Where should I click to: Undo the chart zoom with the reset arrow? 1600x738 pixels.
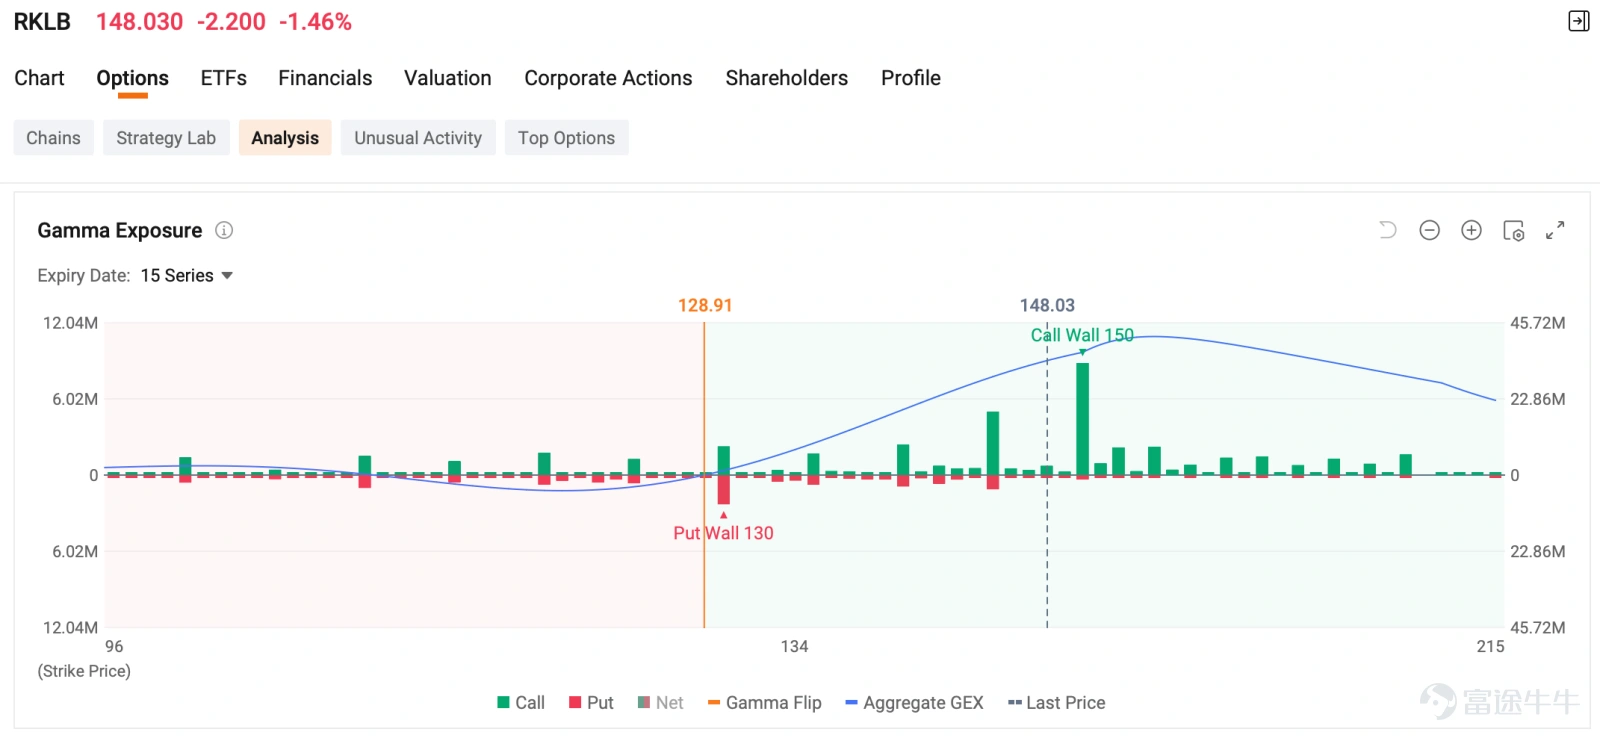pos(1388,230)
